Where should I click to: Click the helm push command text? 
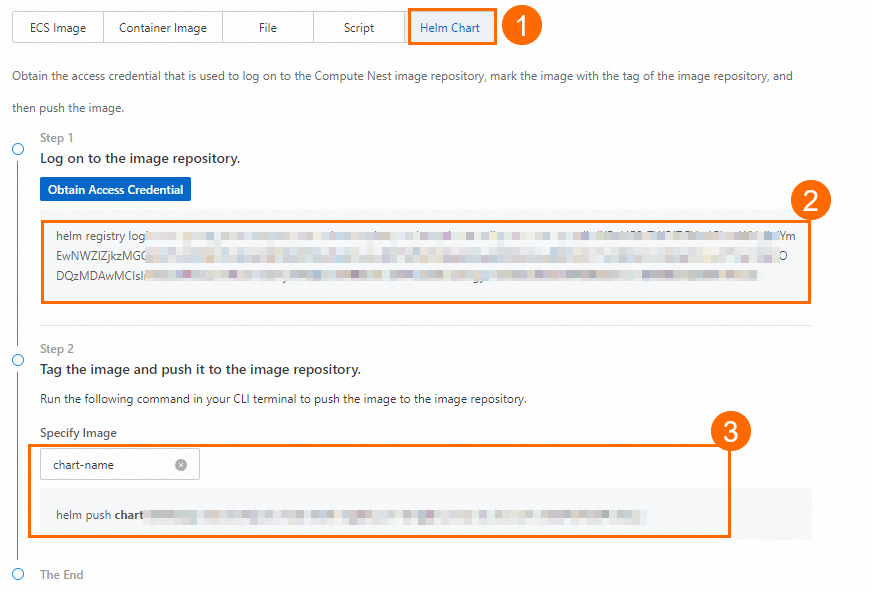[350, 516]
